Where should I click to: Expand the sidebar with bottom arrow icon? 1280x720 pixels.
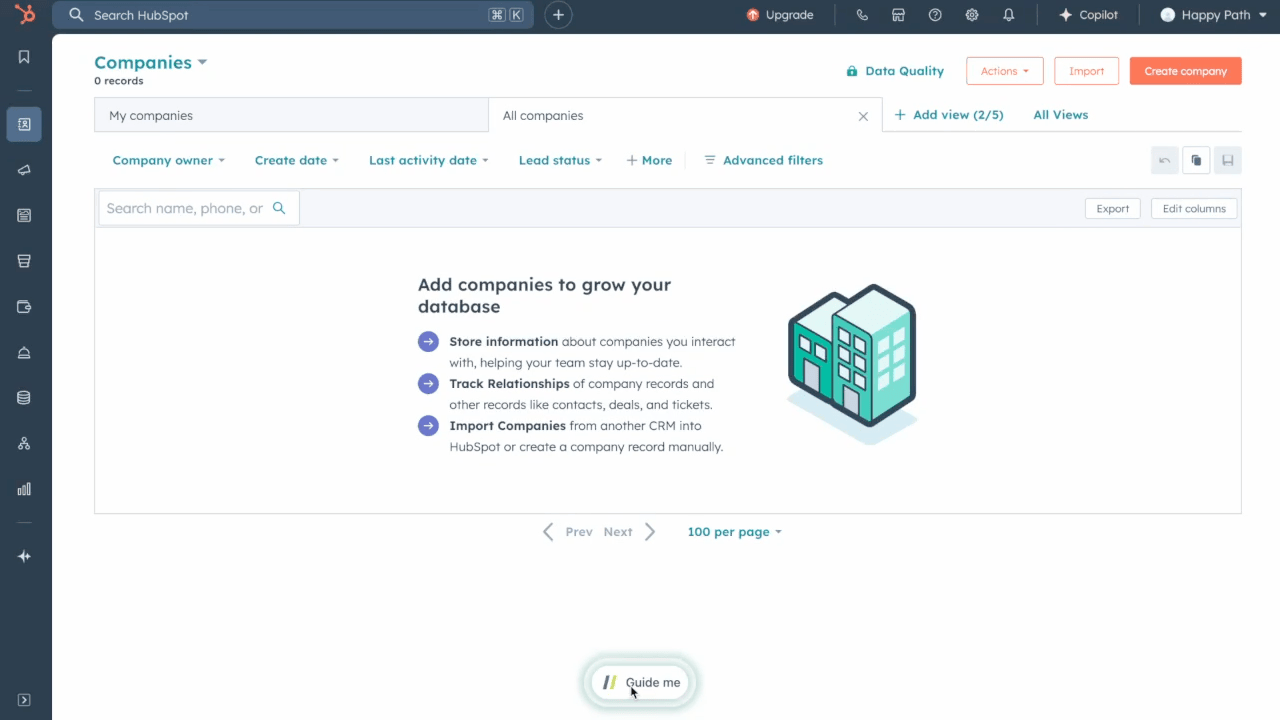click(x=24, y=700)
